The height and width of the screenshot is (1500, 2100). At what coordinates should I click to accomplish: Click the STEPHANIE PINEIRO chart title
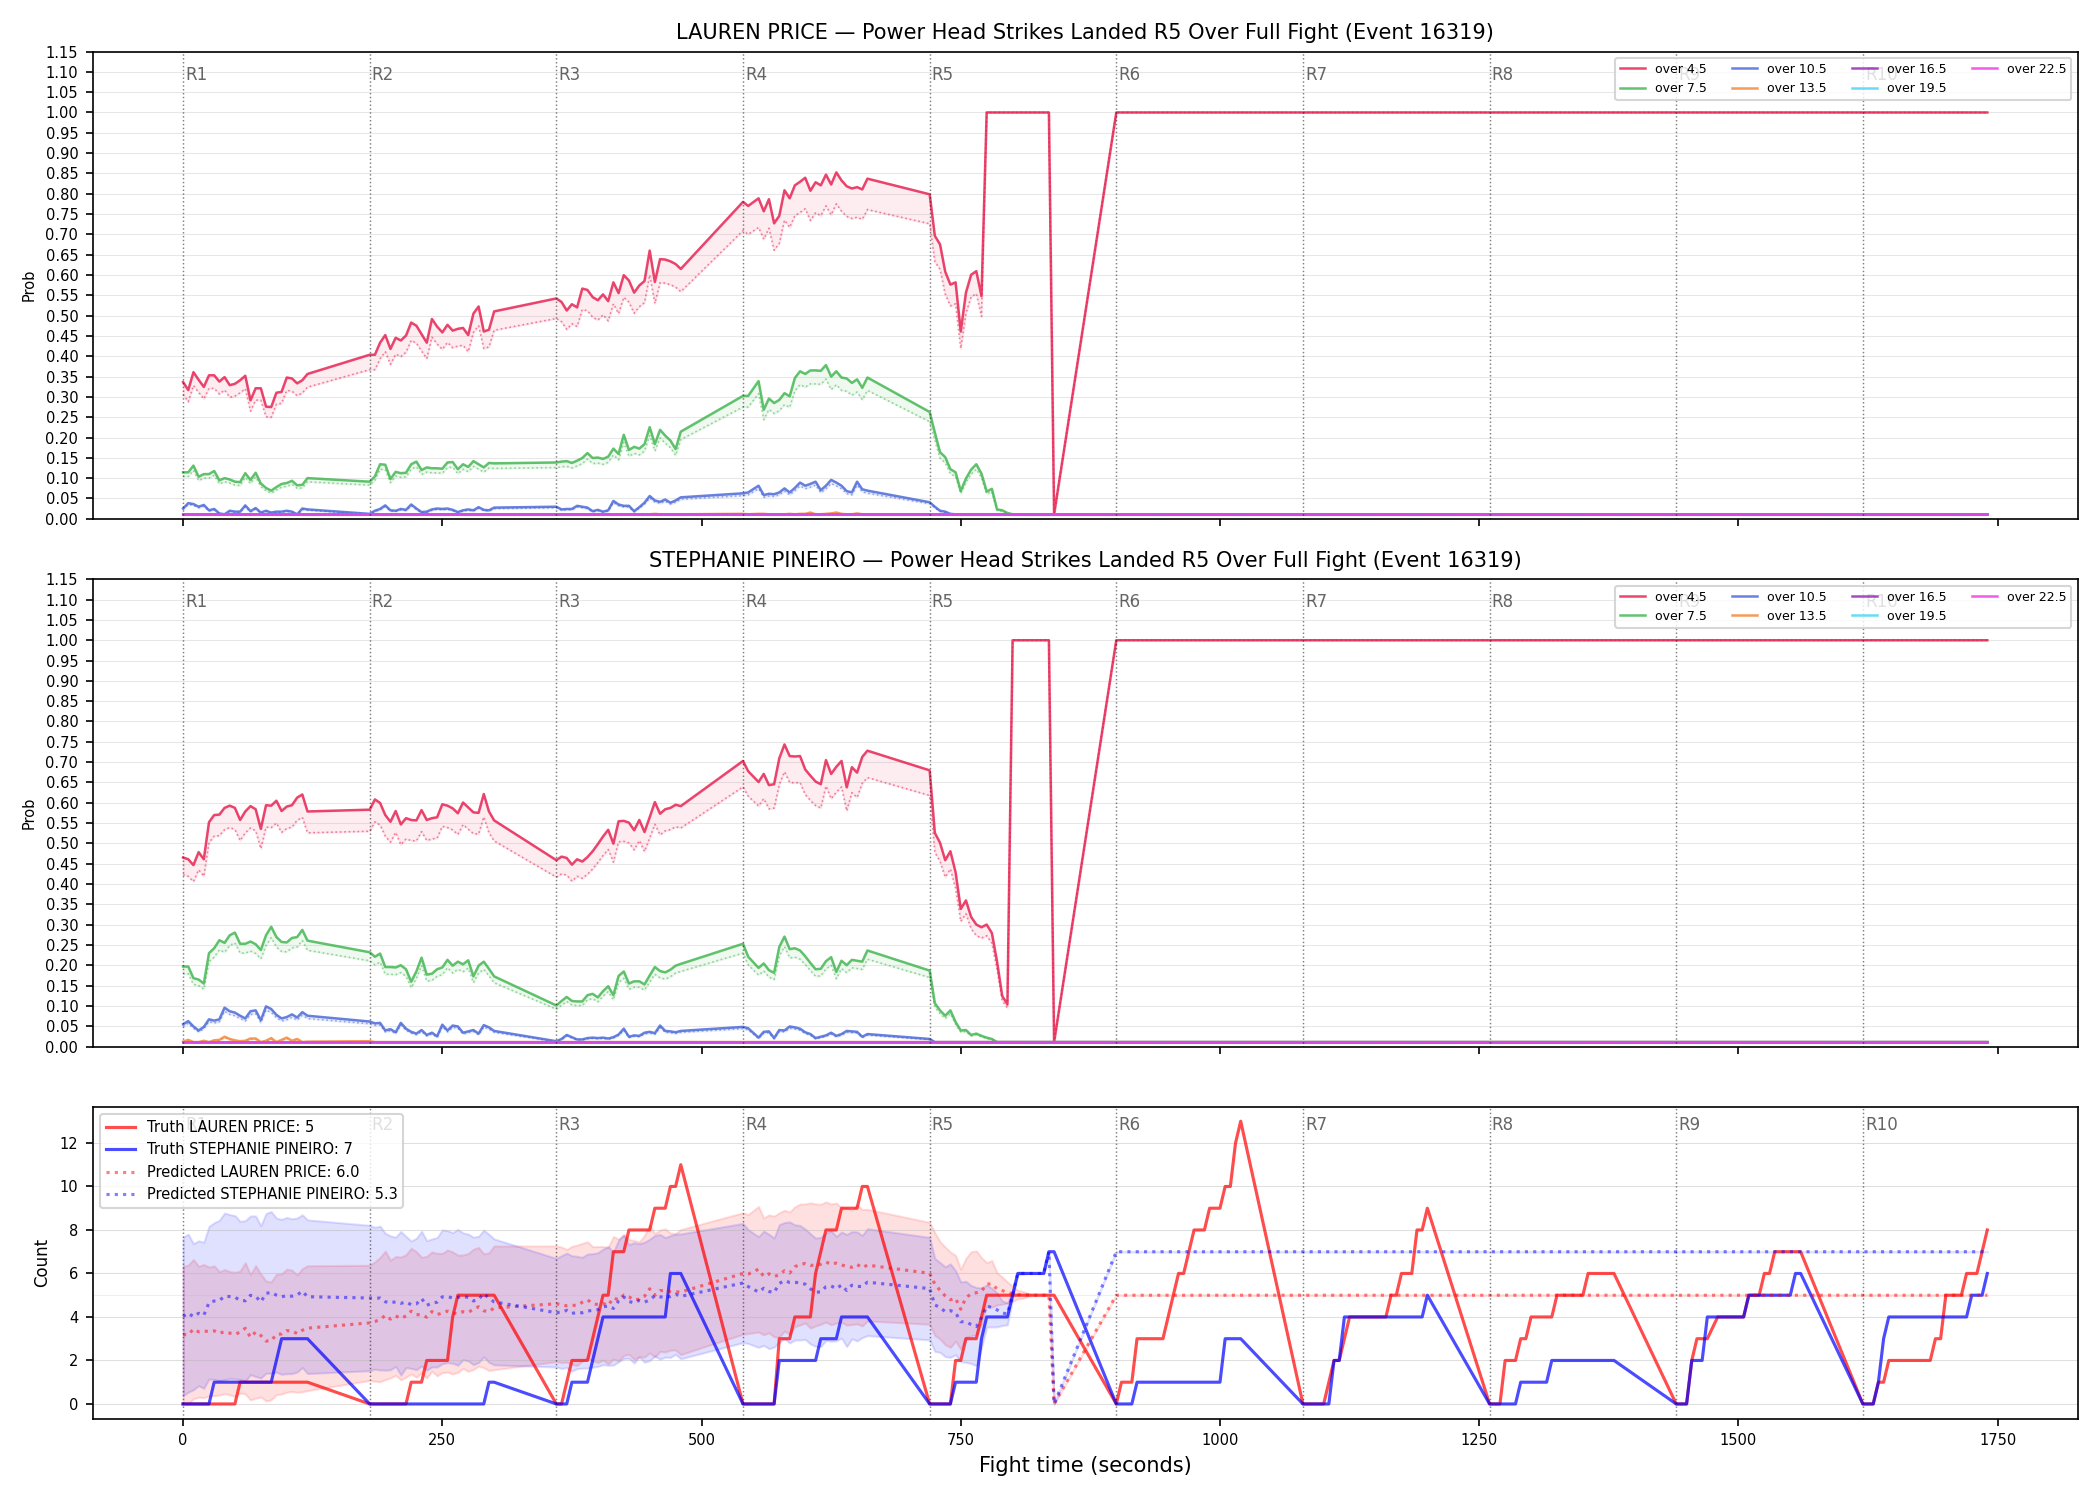[x=1085, y=560]
